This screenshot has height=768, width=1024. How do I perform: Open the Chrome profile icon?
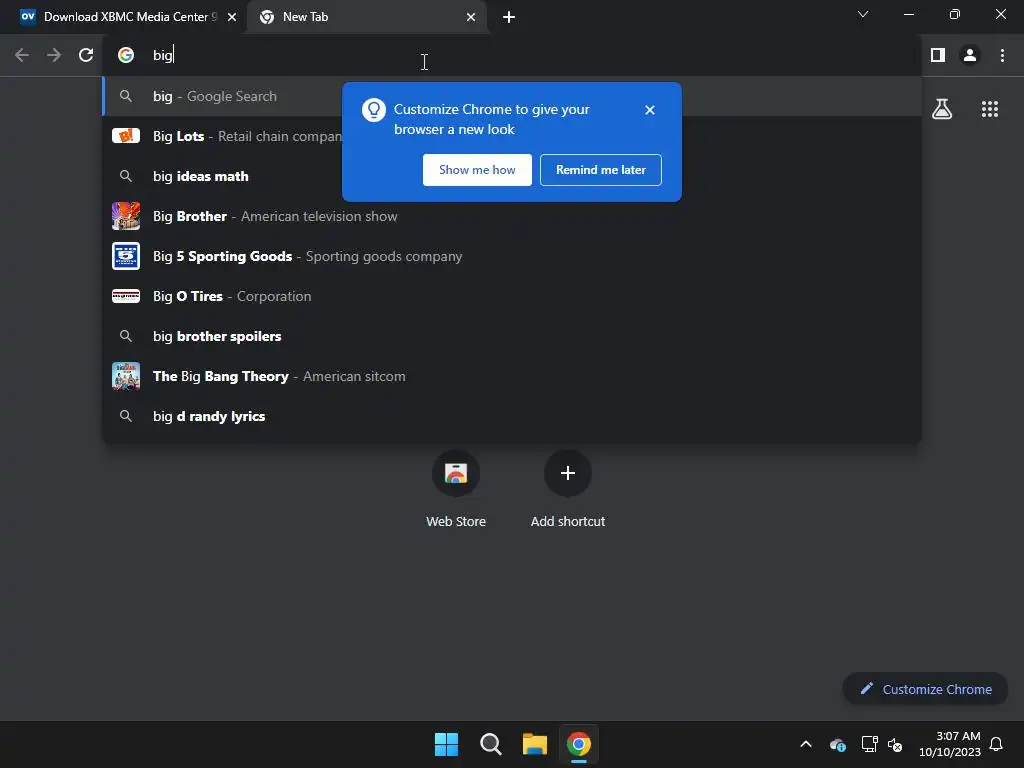[970, 55]
